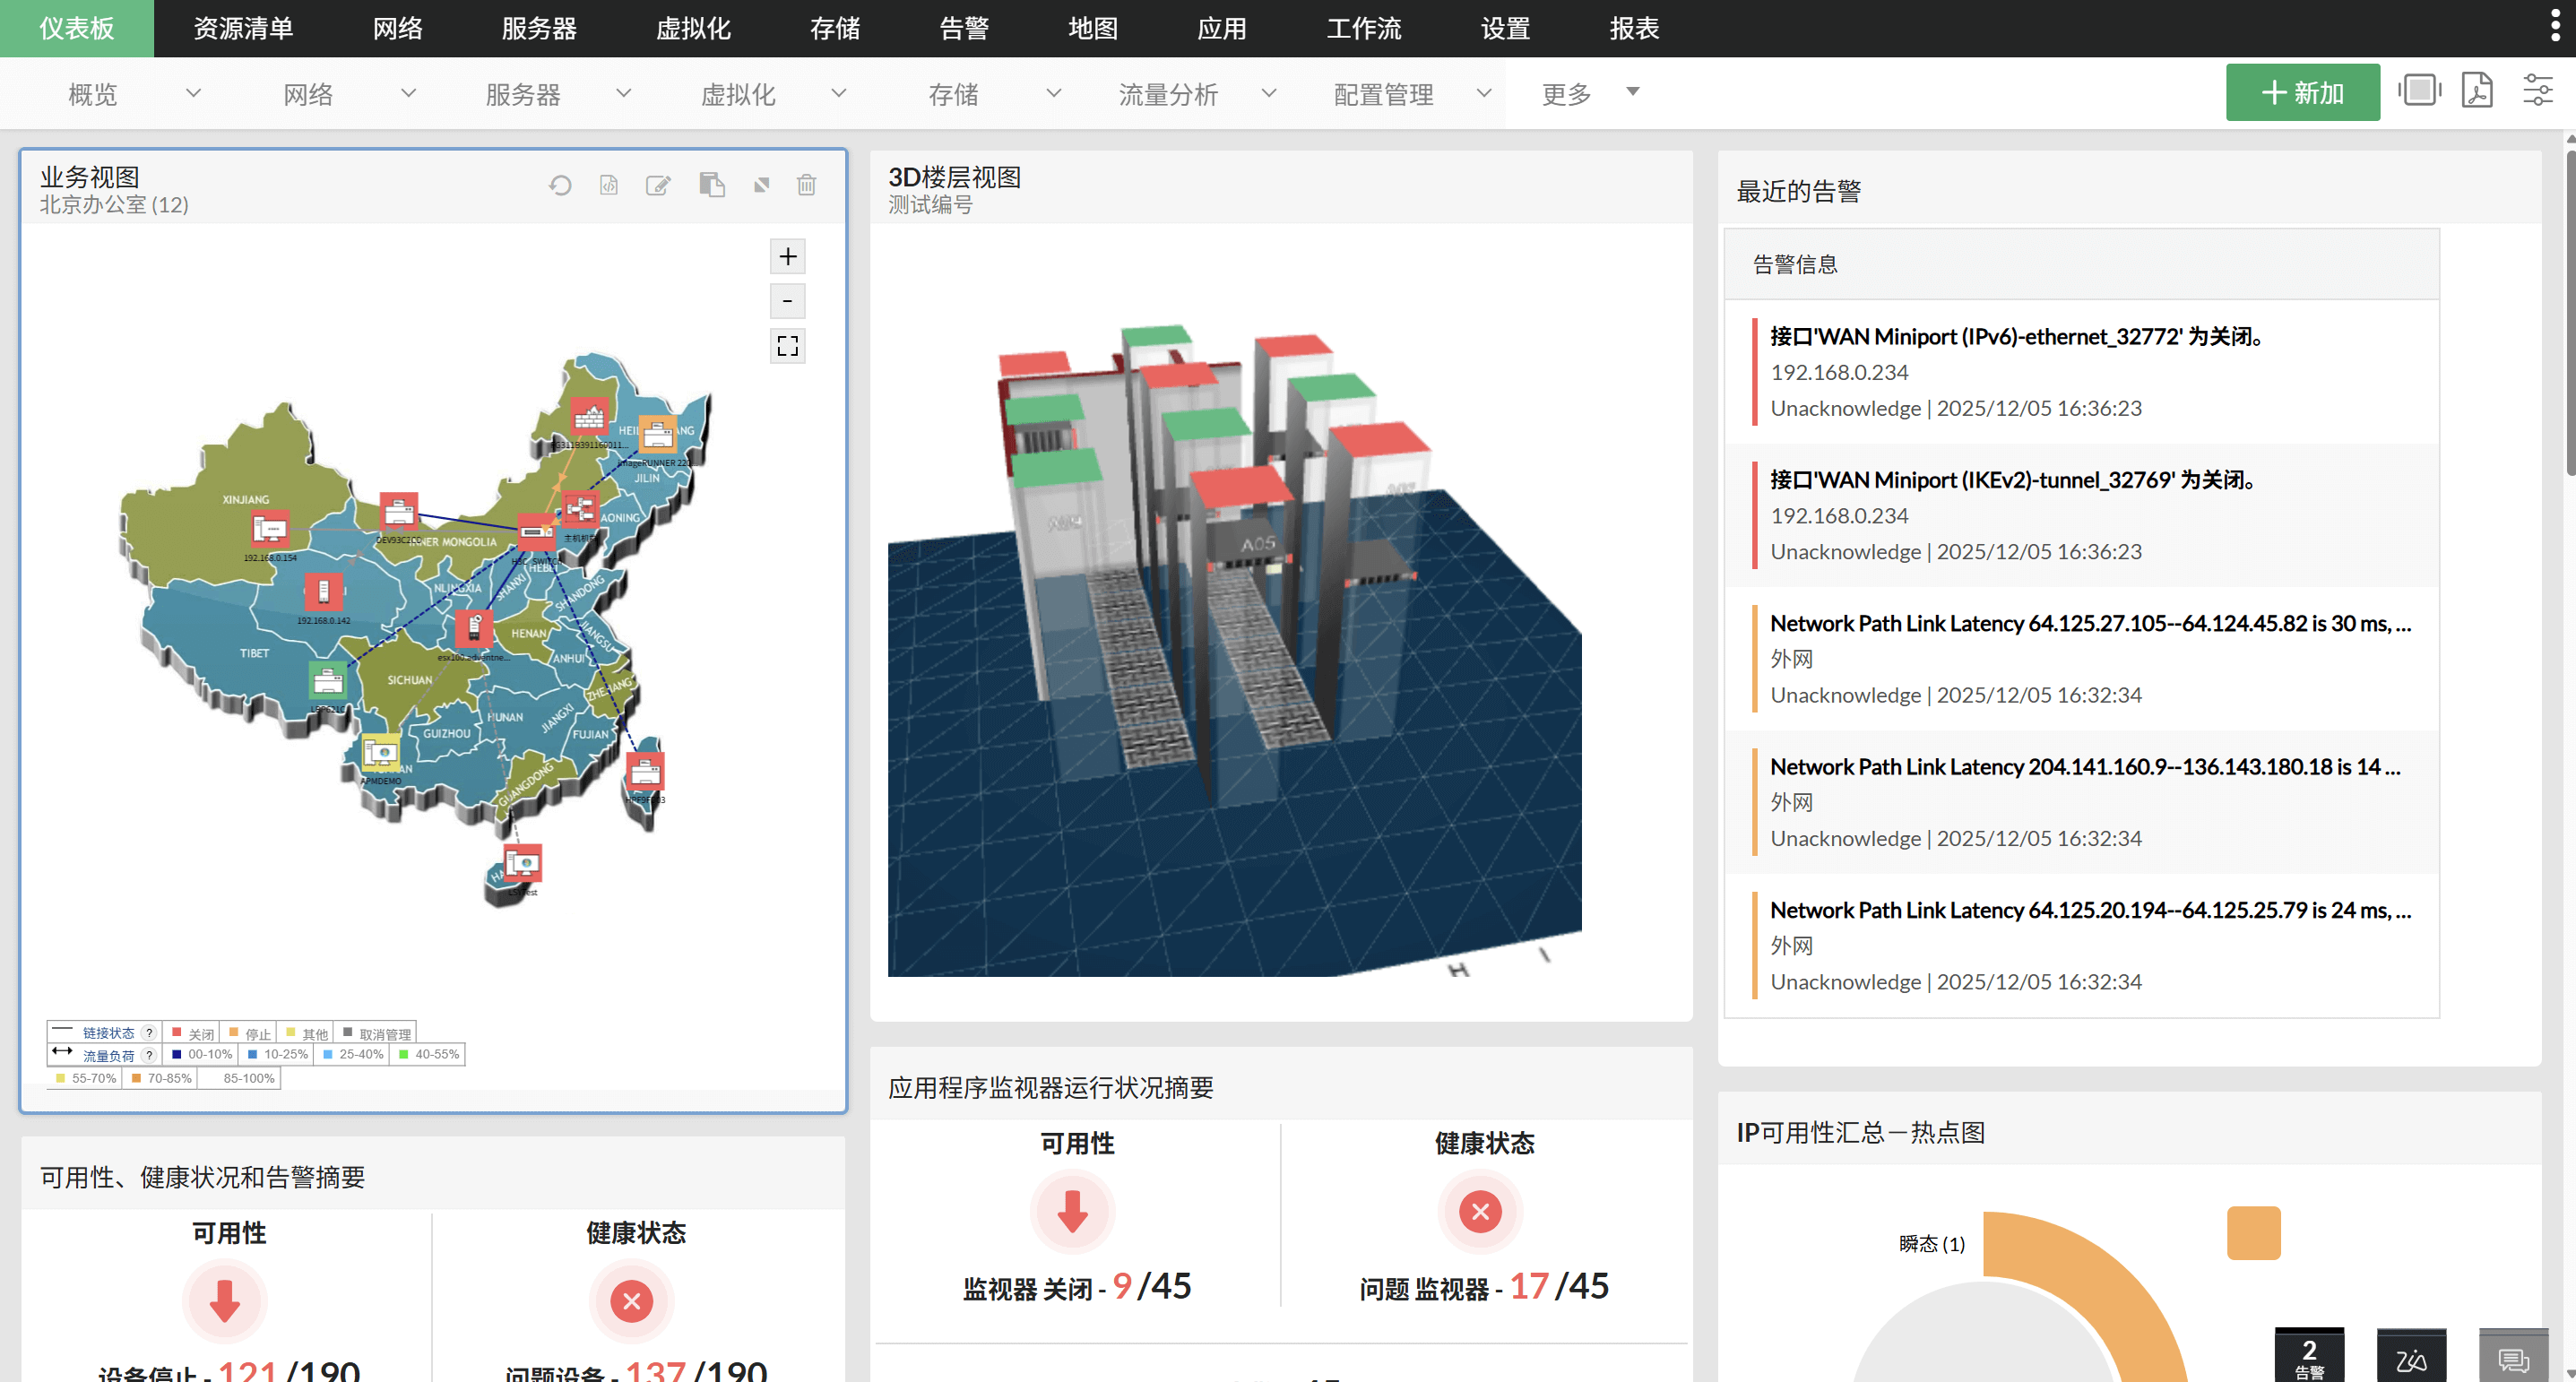Click the orange legend swatch in heat map
The width and height of the screenshot is (2576, 1382).
2253,1233
